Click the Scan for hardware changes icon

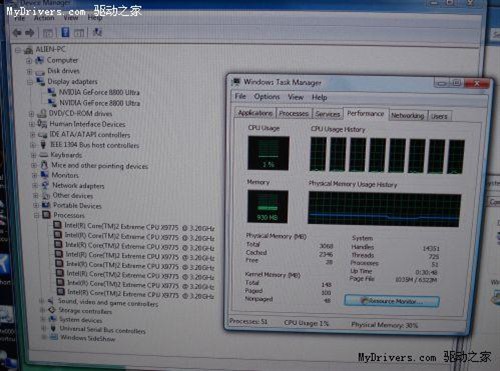(x=97, y=32)
